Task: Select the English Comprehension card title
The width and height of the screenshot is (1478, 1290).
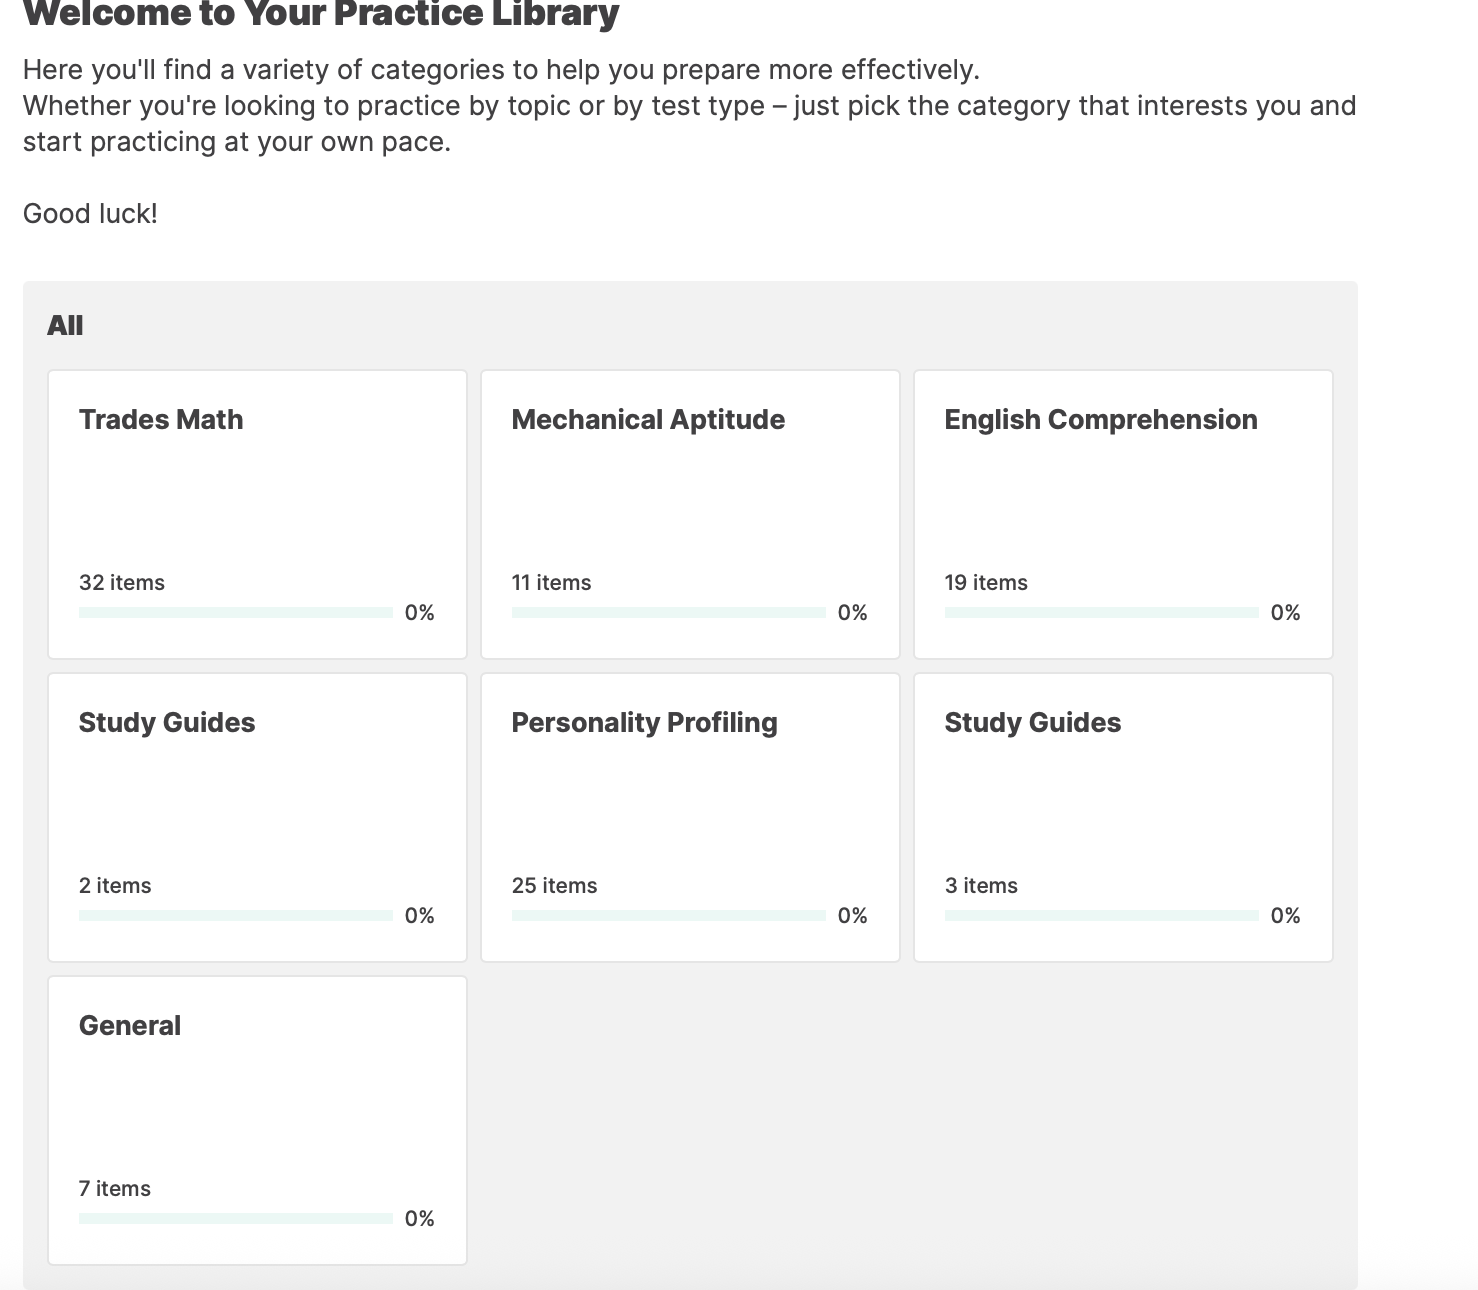Action: pyautogui.click(x=1100, y=420)
